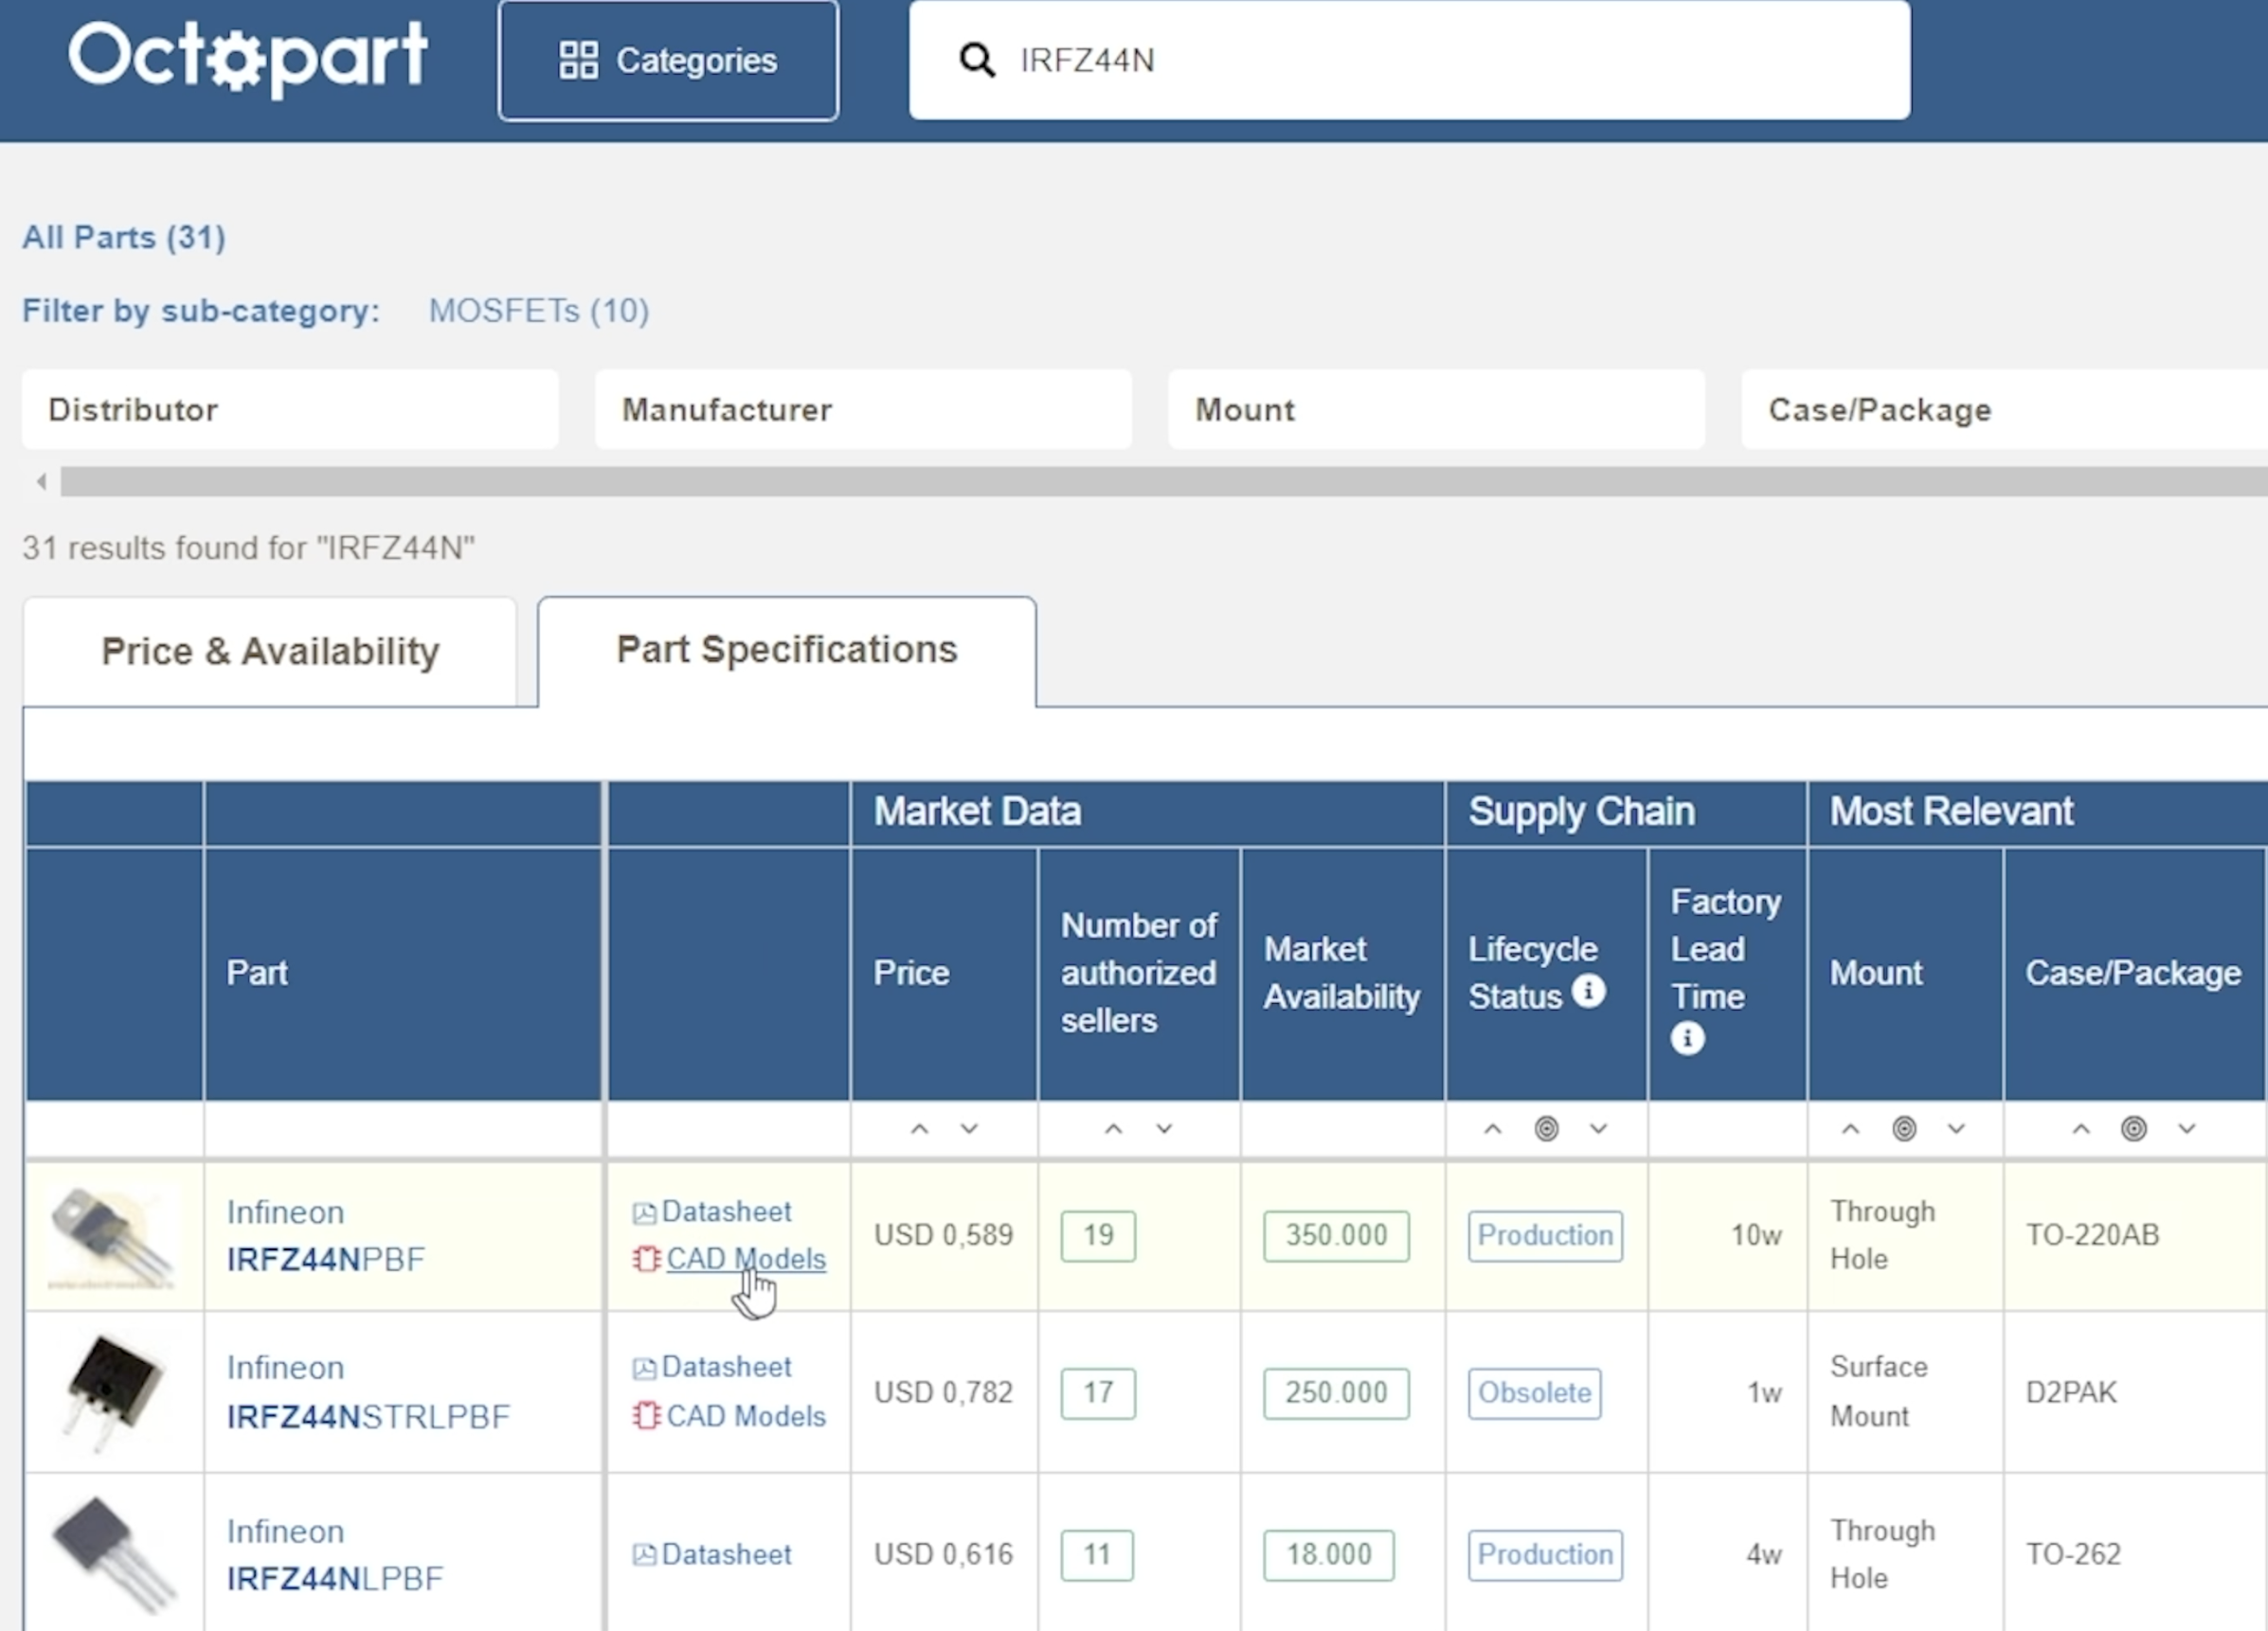Open the Manufacturer filter dropdown
2268x1631 pixels.
(863, 410)
